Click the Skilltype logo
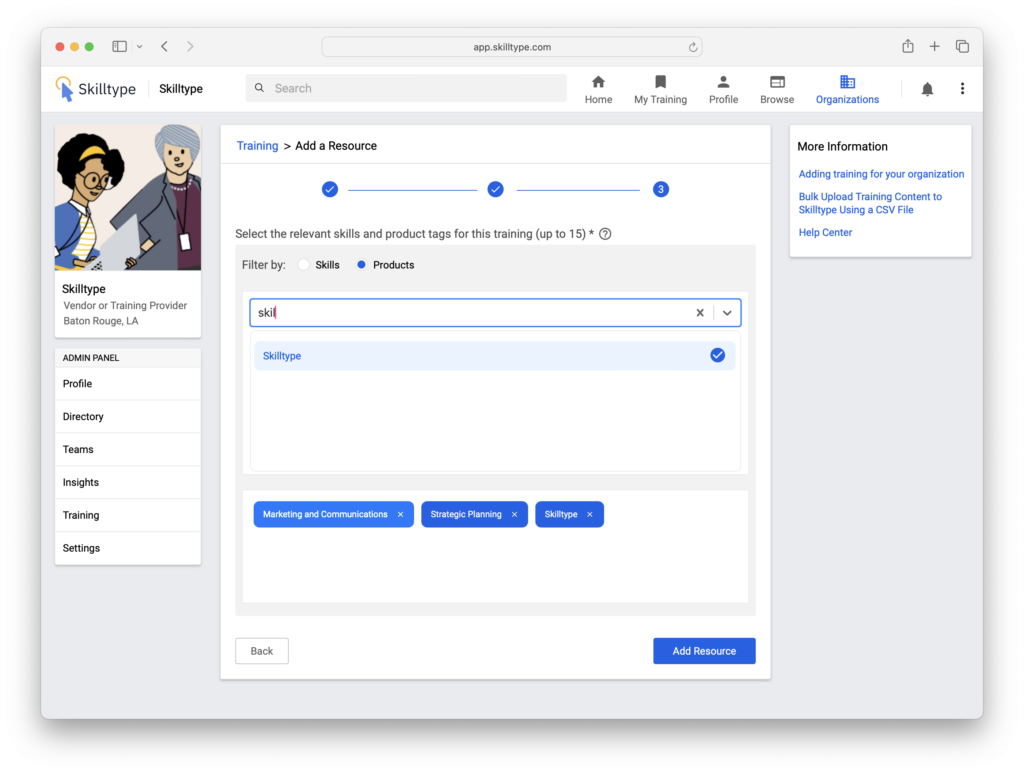The image size is (1024, 773). 96,89
